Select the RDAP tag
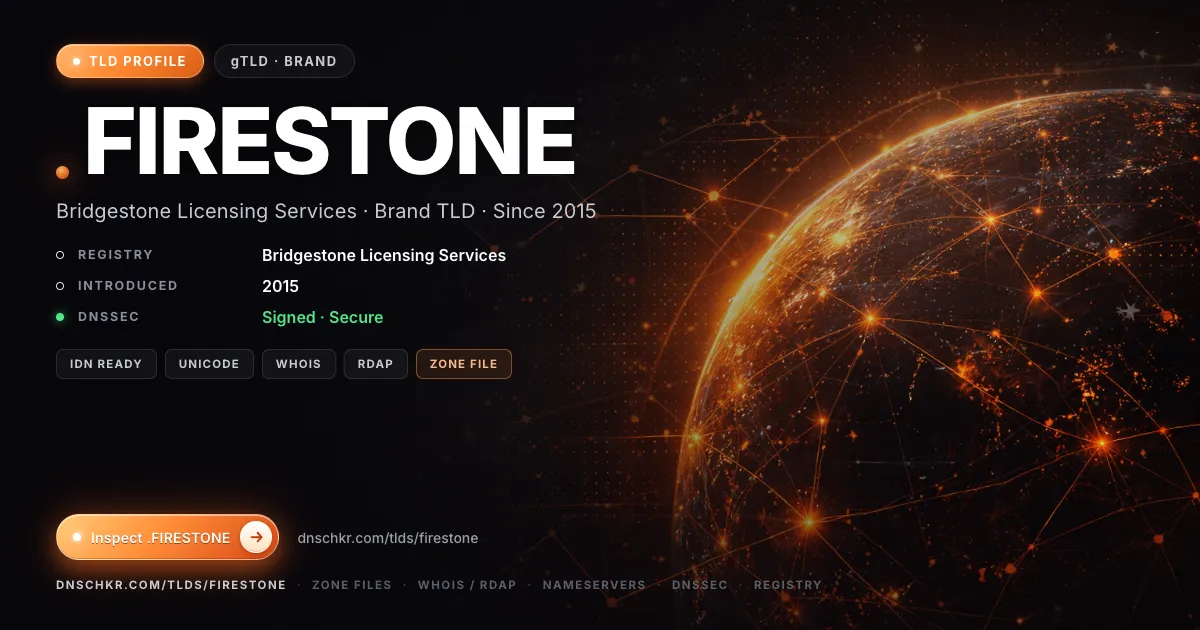The width and height of the screenshot is (1200, 630). tap(376, 364)
